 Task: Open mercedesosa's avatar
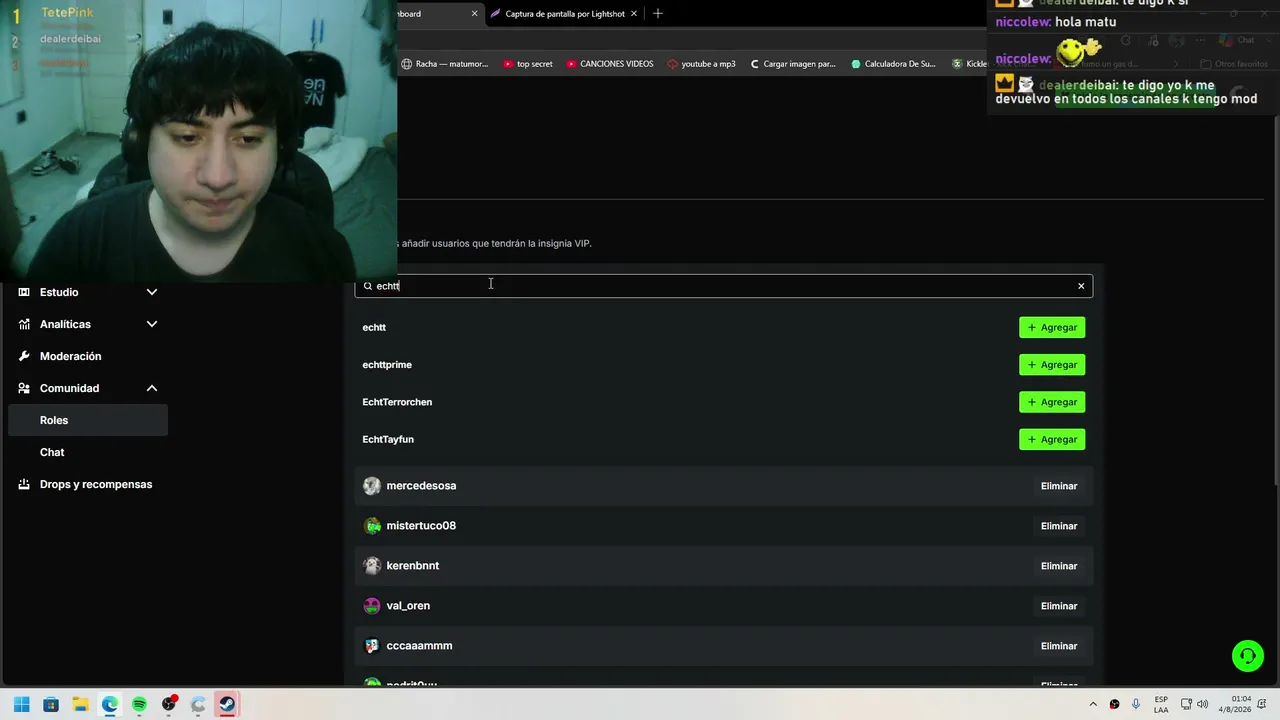point(372,486)
